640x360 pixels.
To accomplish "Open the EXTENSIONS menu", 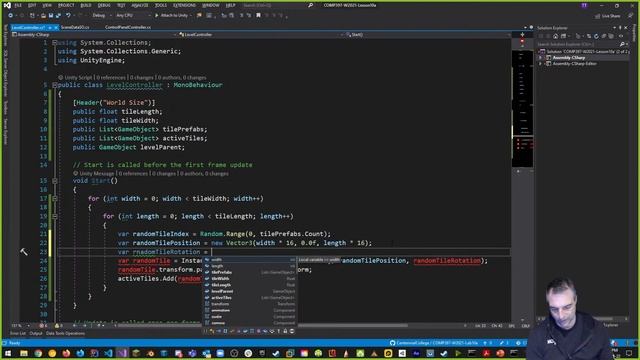I will [x=184, y=5].
